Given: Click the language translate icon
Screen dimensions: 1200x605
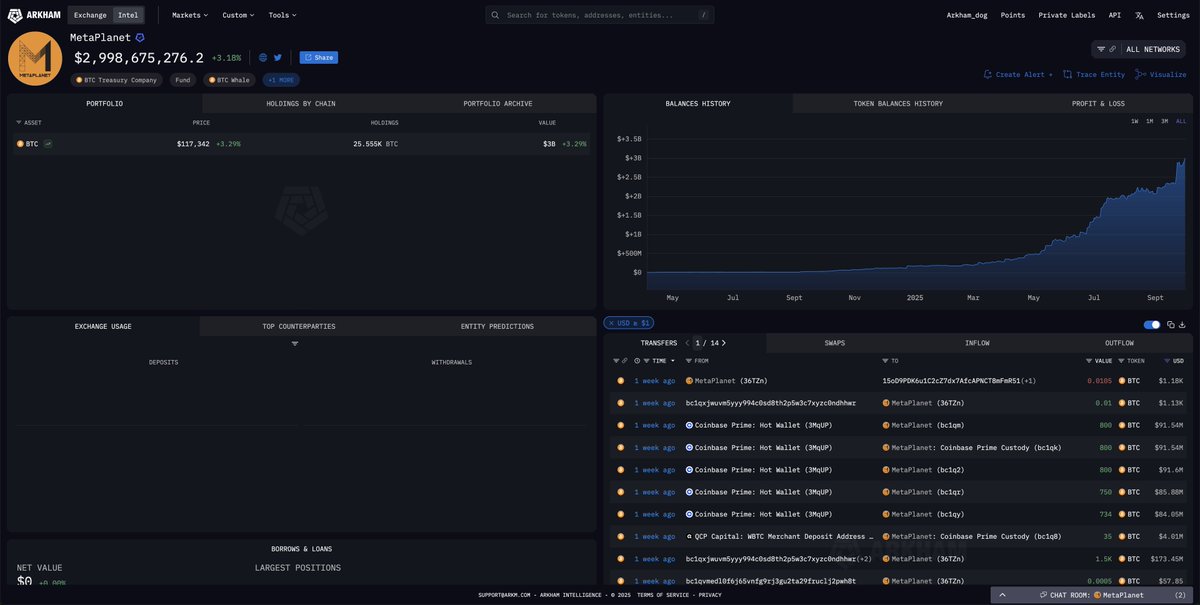Looking at the screenshot, I should coord(1139,16).
